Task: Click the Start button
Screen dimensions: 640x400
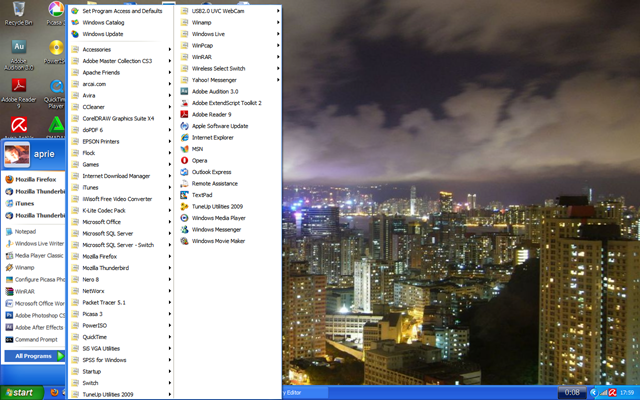Action: click(x=21, y=393)
